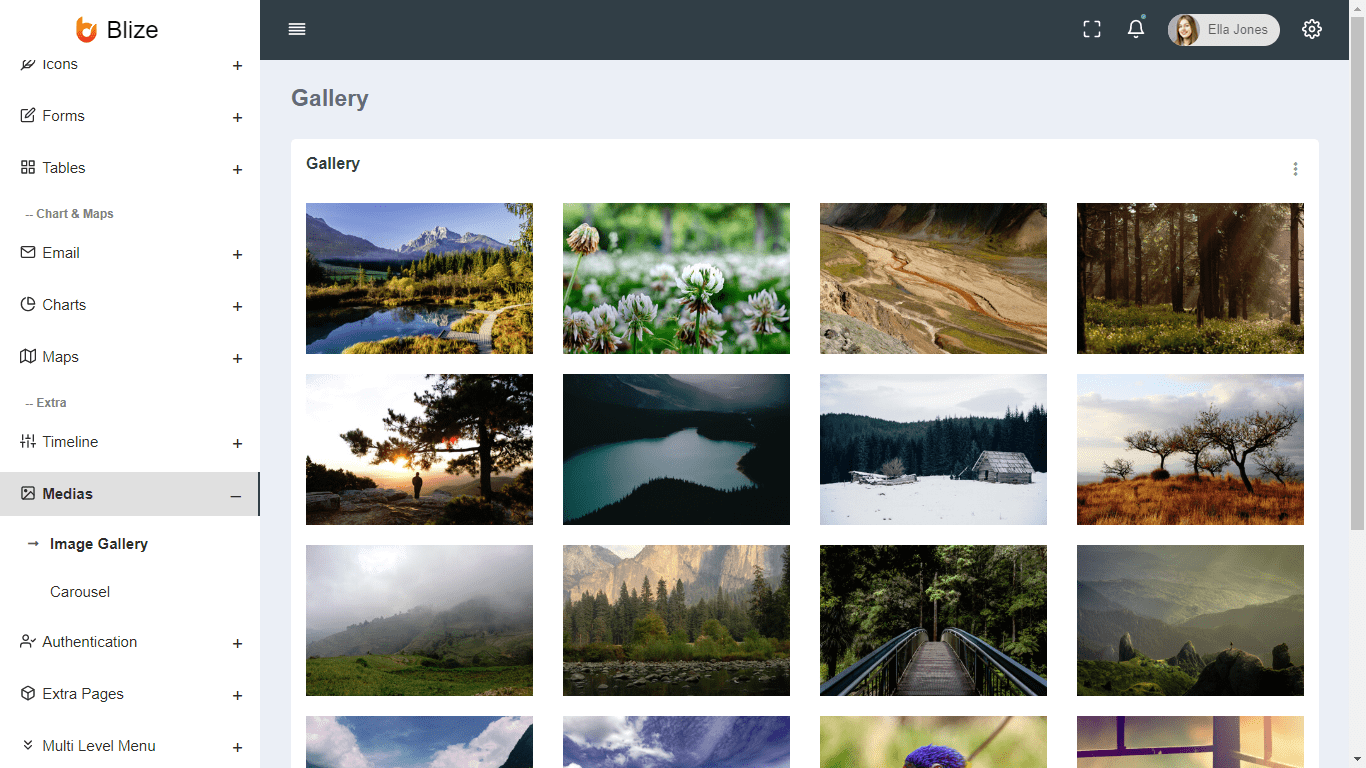Click the Chart & Maps section heading

pyautogui.click(x=70, y=214)
